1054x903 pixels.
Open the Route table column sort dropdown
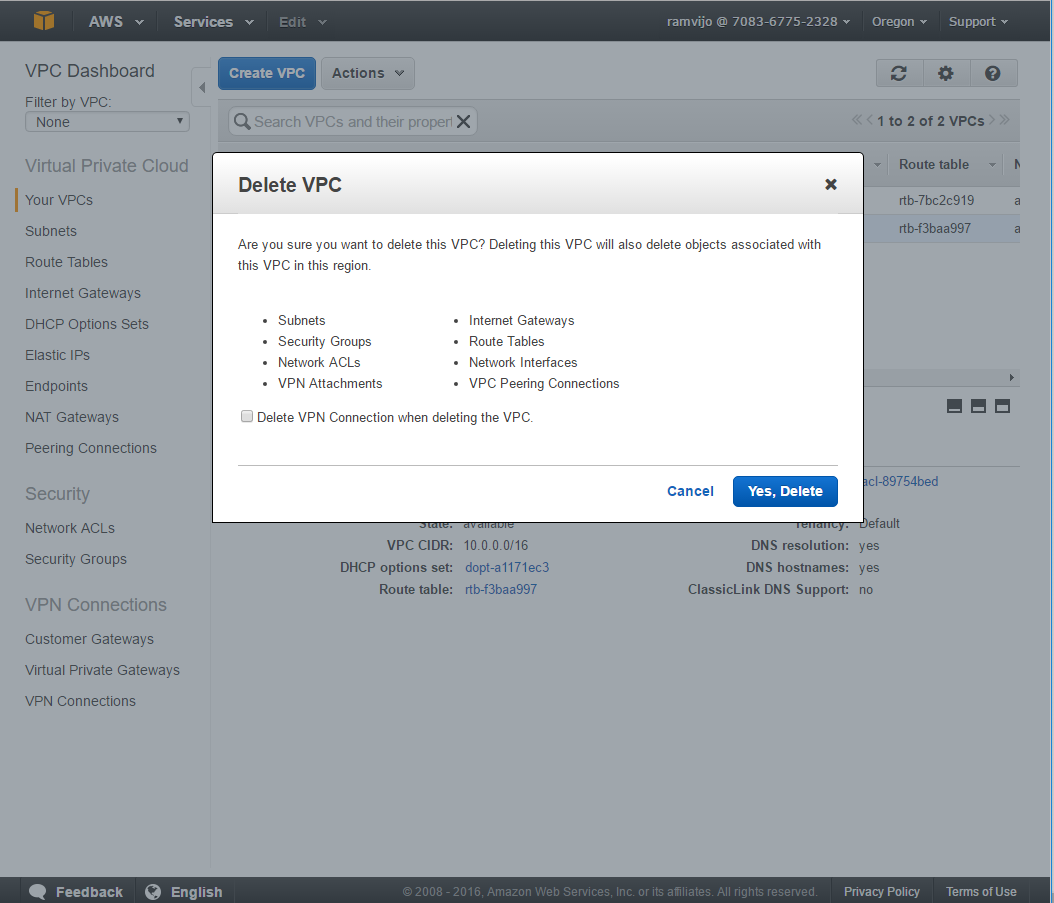pyautogui.click(x=992, y=164)
